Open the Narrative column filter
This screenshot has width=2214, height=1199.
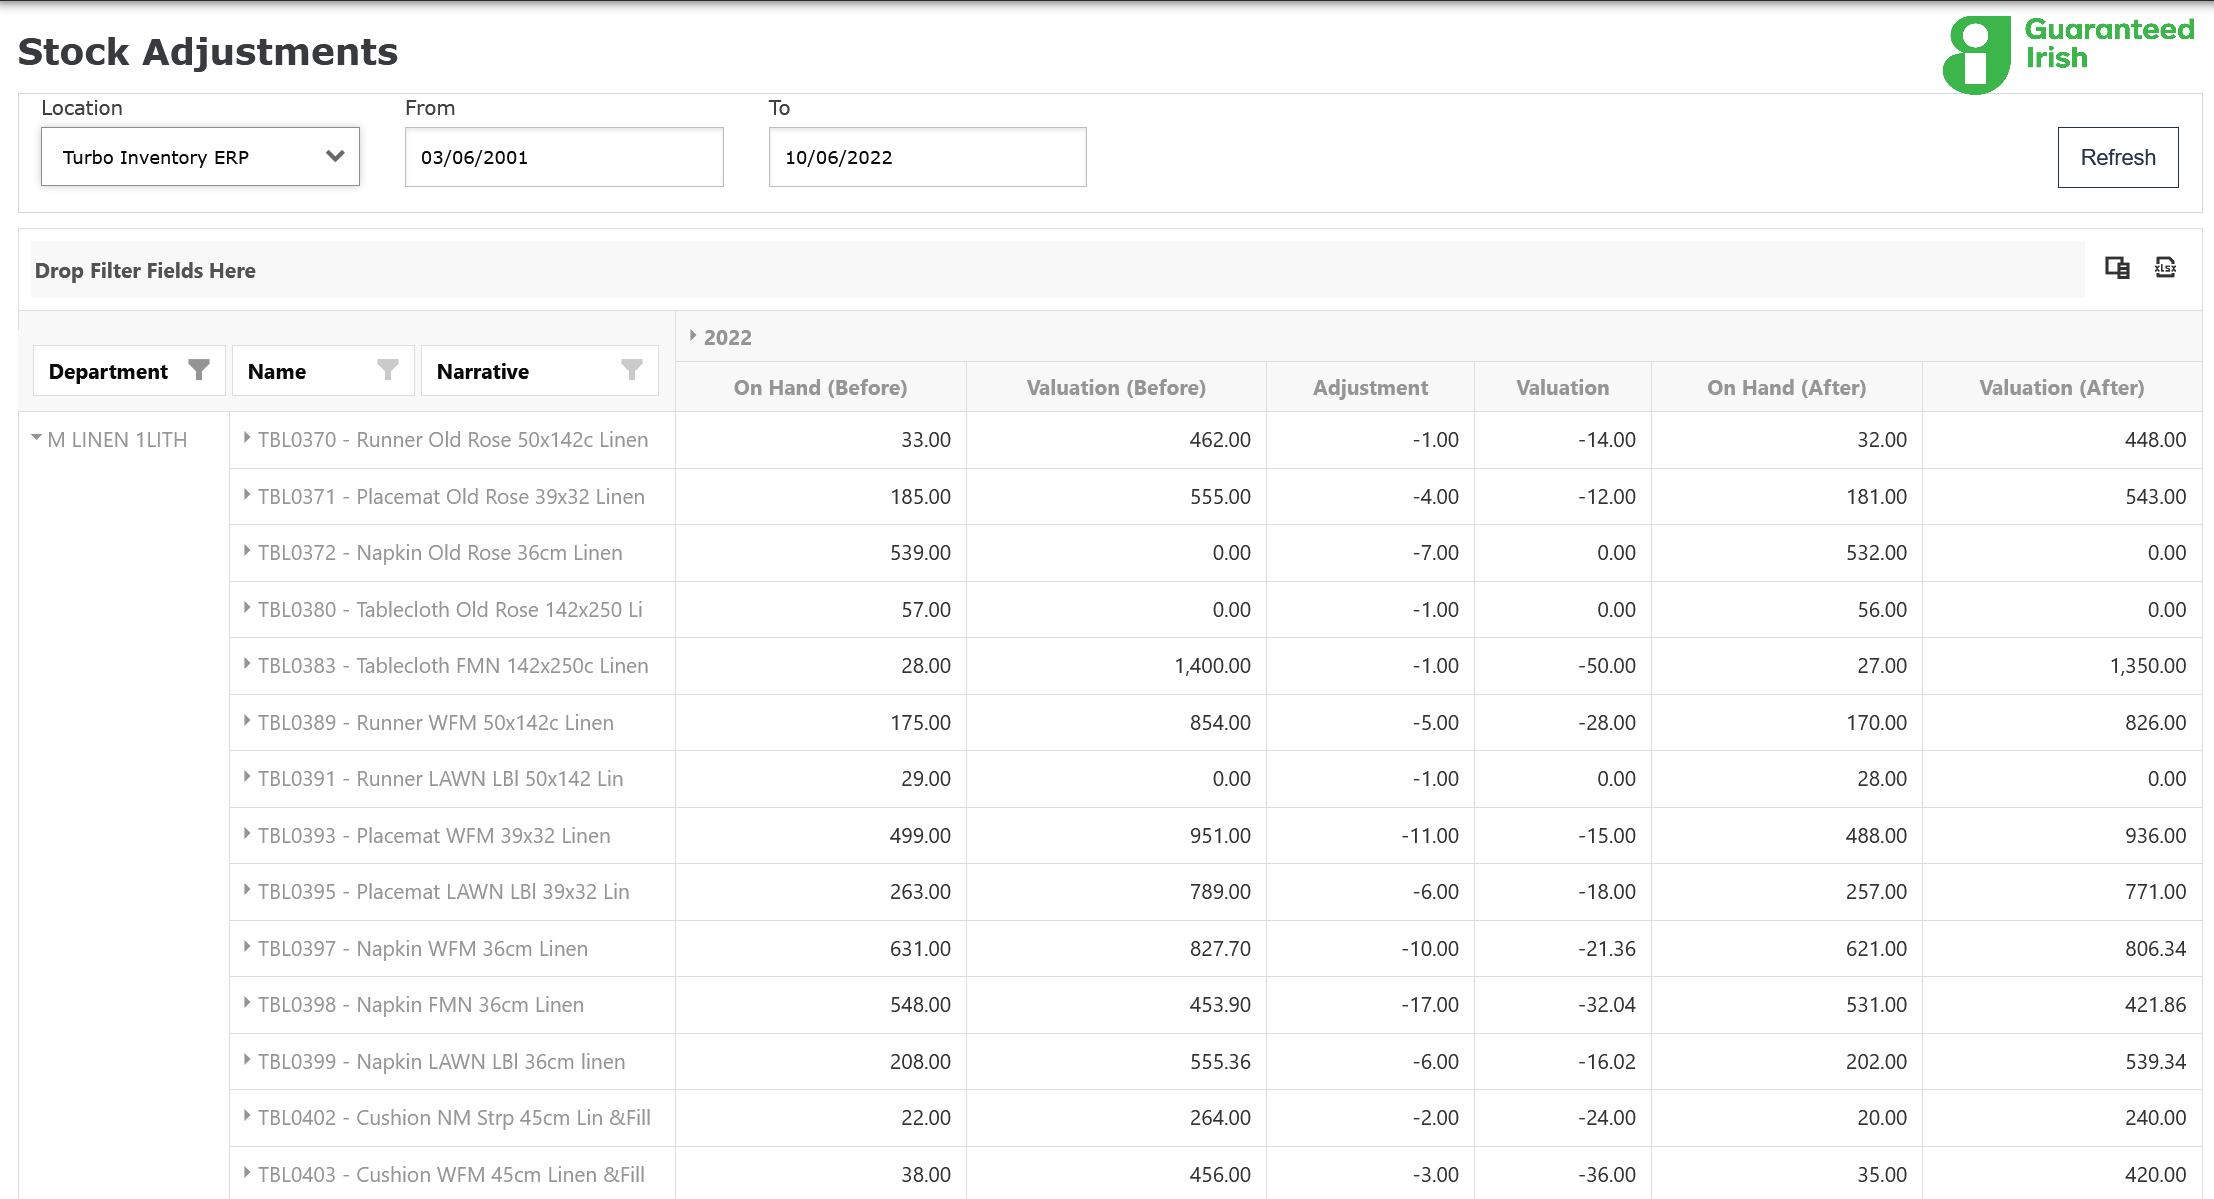631,371
